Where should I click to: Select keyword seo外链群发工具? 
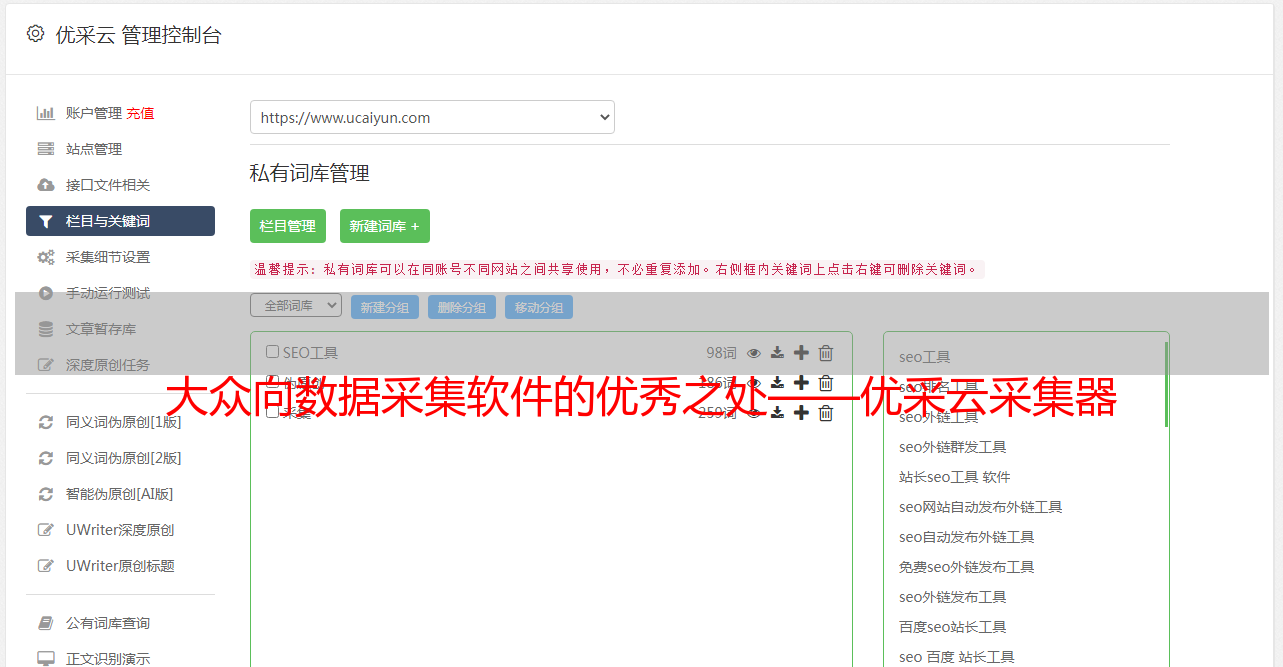click(953, 447)
